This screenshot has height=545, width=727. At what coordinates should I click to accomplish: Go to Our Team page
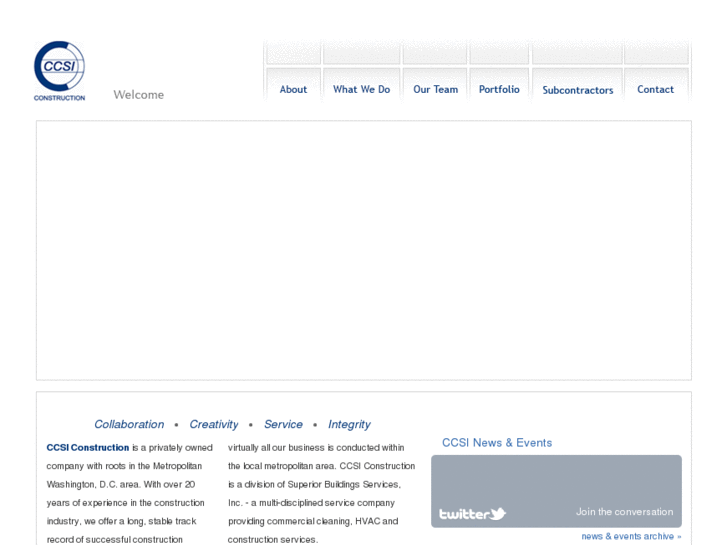(x=435, y=90)
